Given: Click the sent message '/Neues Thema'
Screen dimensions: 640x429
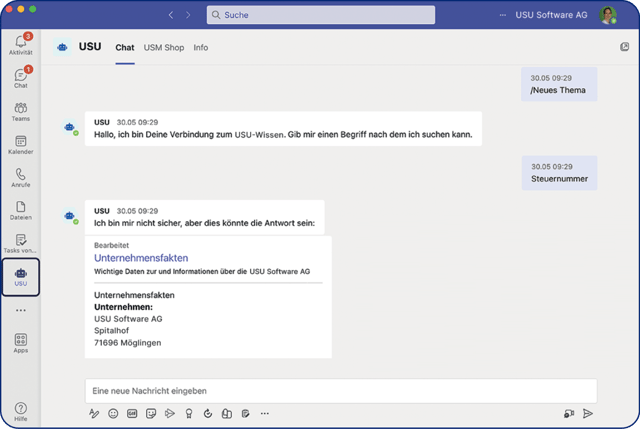Looking at the screenshot, I should [559, 84].
